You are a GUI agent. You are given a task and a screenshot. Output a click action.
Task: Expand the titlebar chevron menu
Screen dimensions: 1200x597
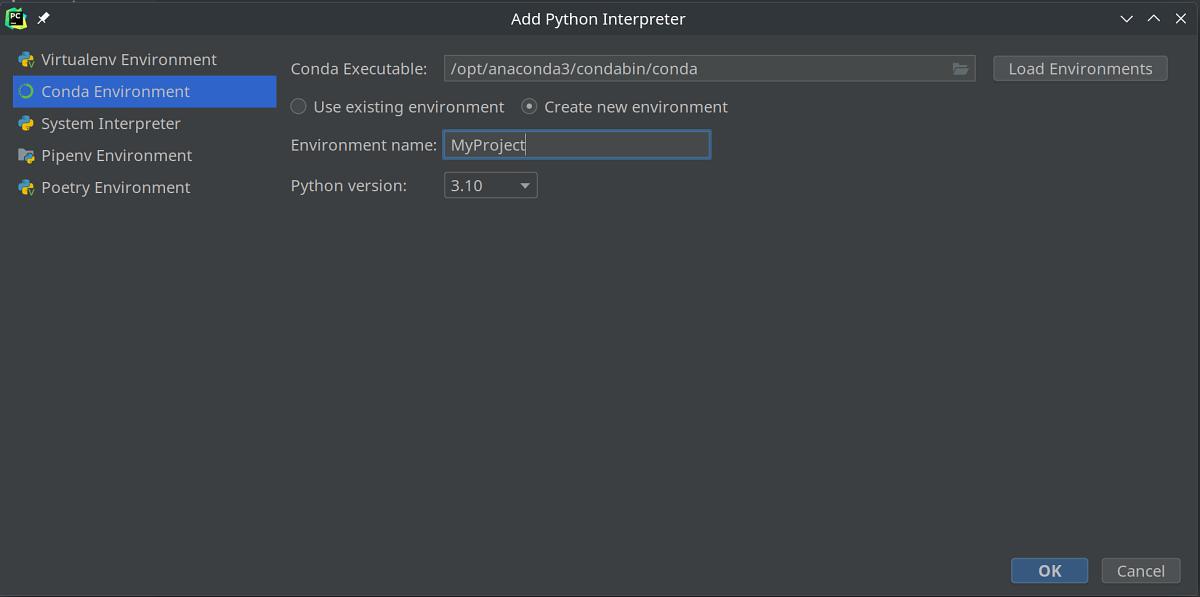click(x=1126, y=18)
